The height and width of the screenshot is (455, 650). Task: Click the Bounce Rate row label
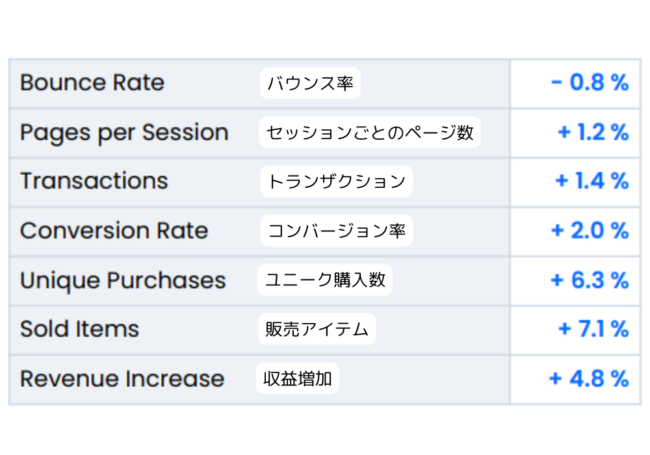pyautogui.click(x=92, y=83)
